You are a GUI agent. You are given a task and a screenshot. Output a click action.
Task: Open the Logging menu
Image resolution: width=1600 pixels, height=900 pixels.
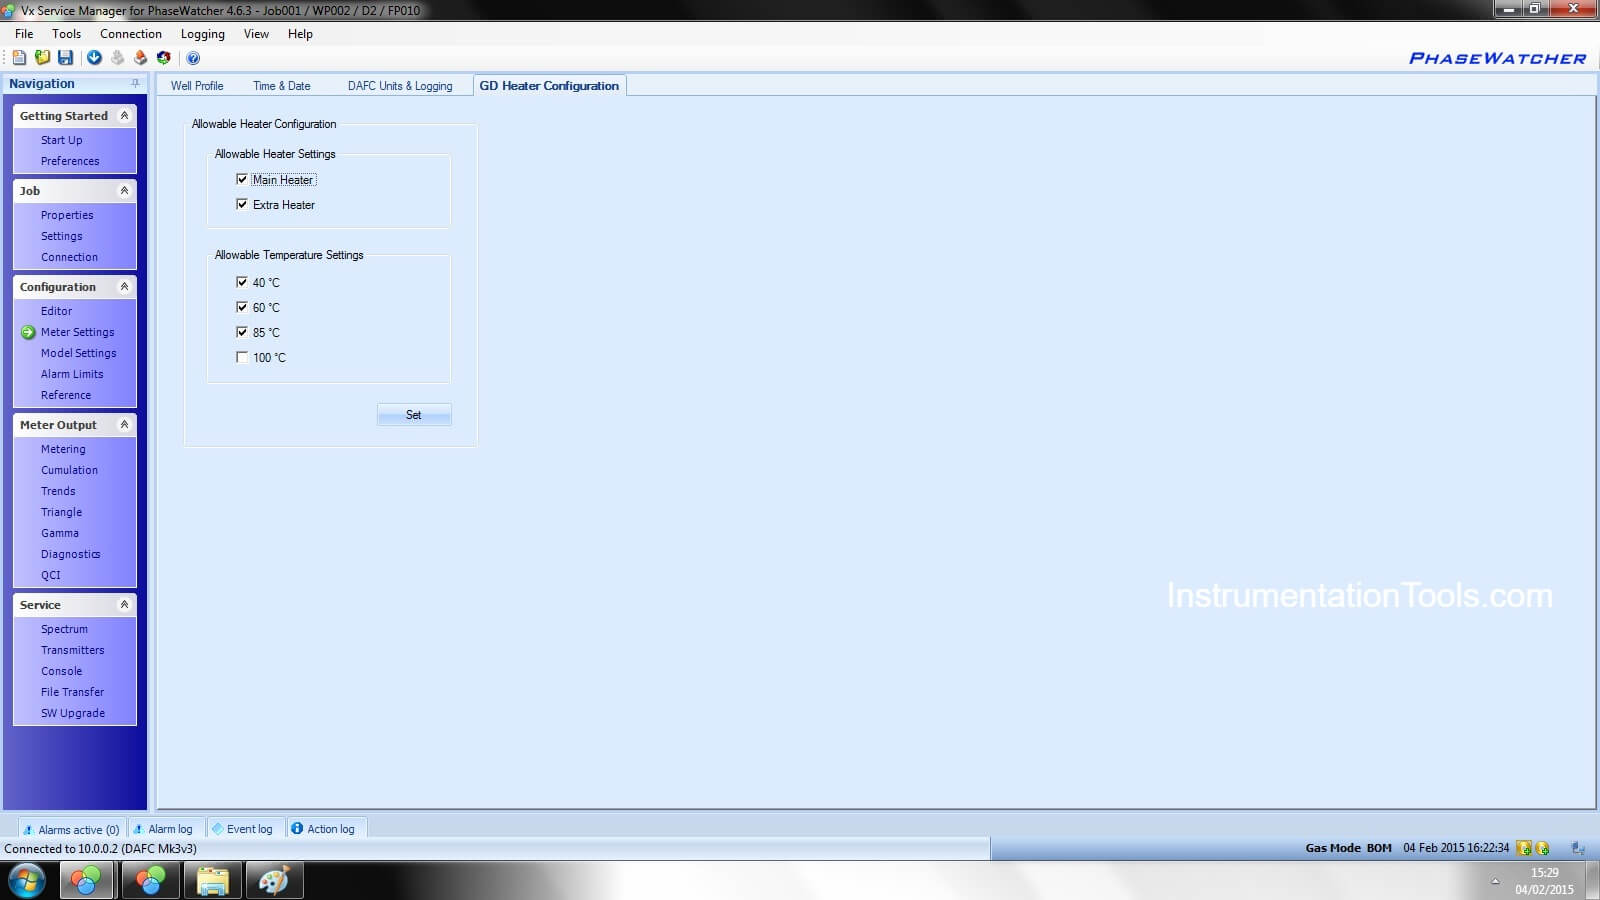[202, 33]
